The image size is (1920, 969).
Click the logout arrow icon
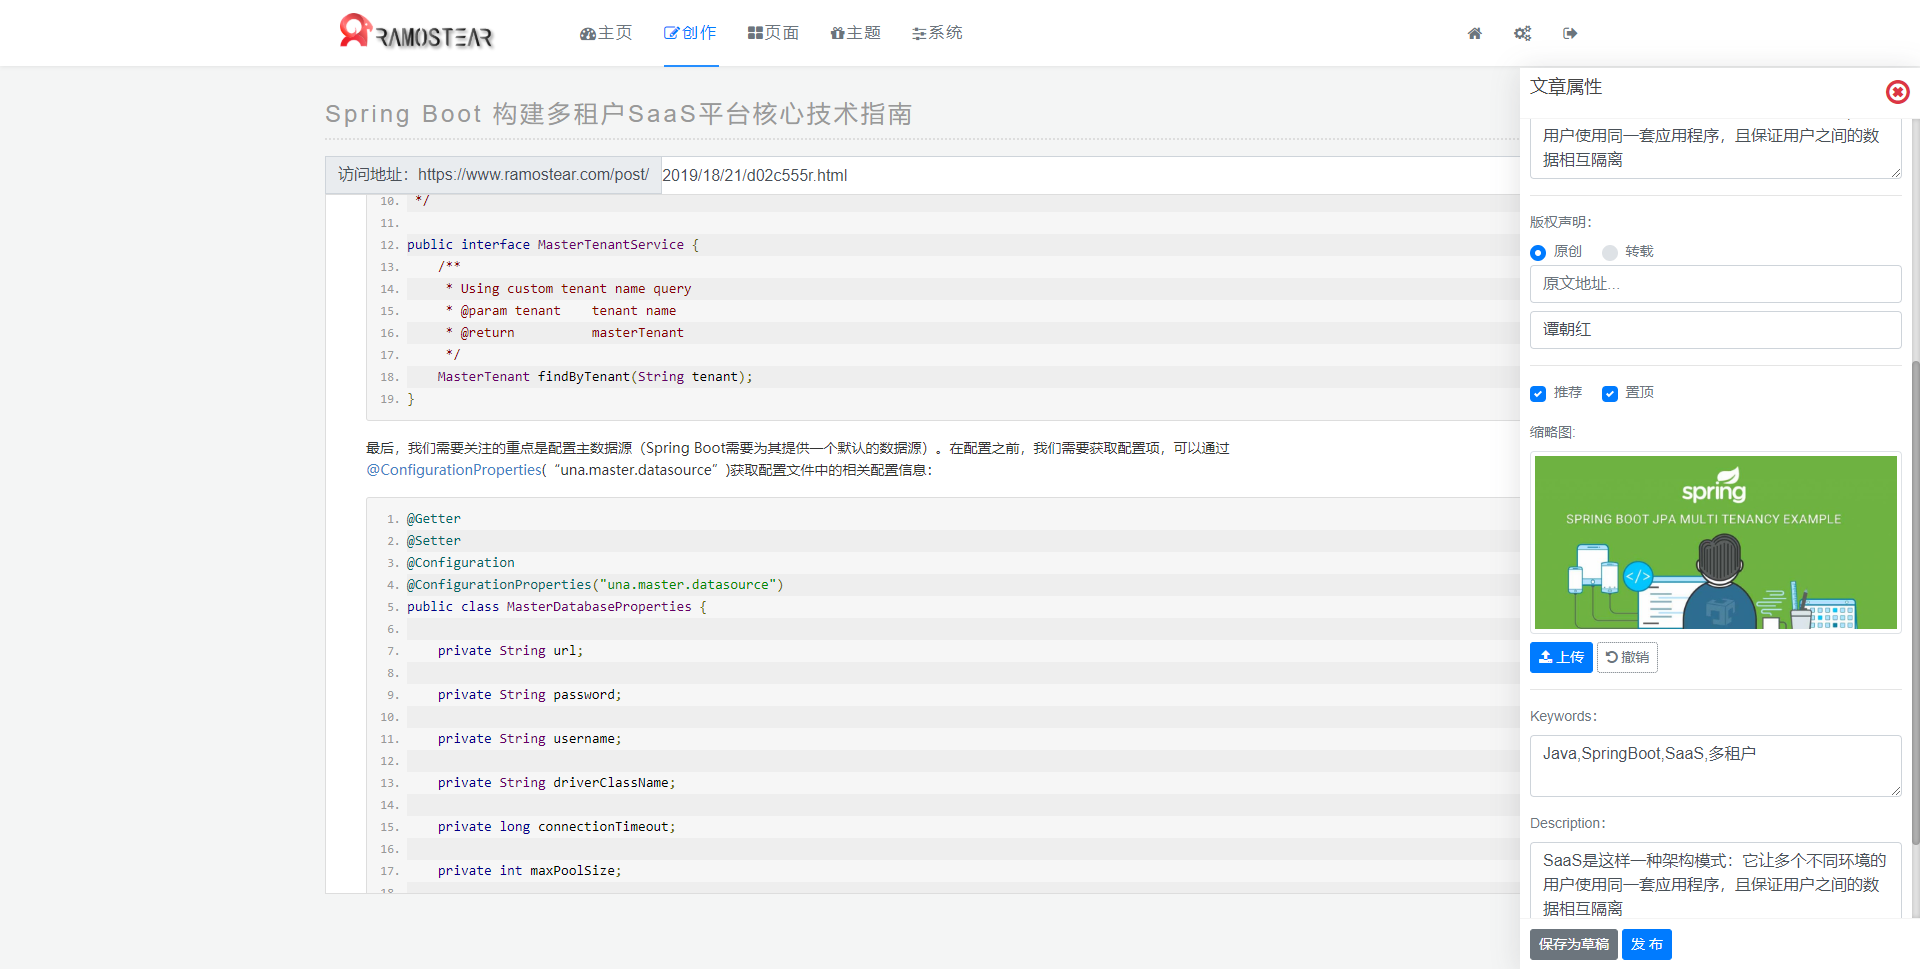(x=1570, y=33)
